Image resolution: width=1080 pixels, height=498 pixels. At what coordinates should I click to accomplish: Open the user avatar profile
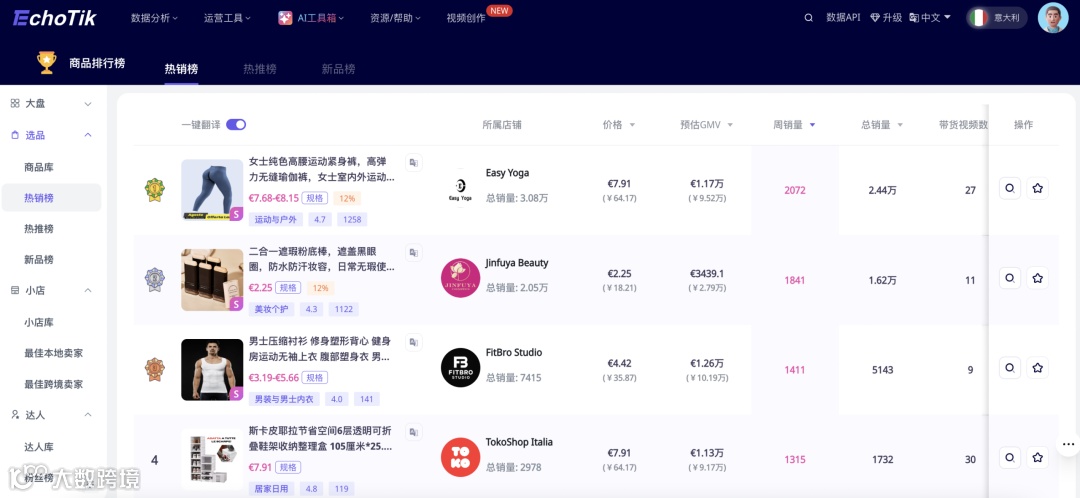click(x=1052, y=18)
